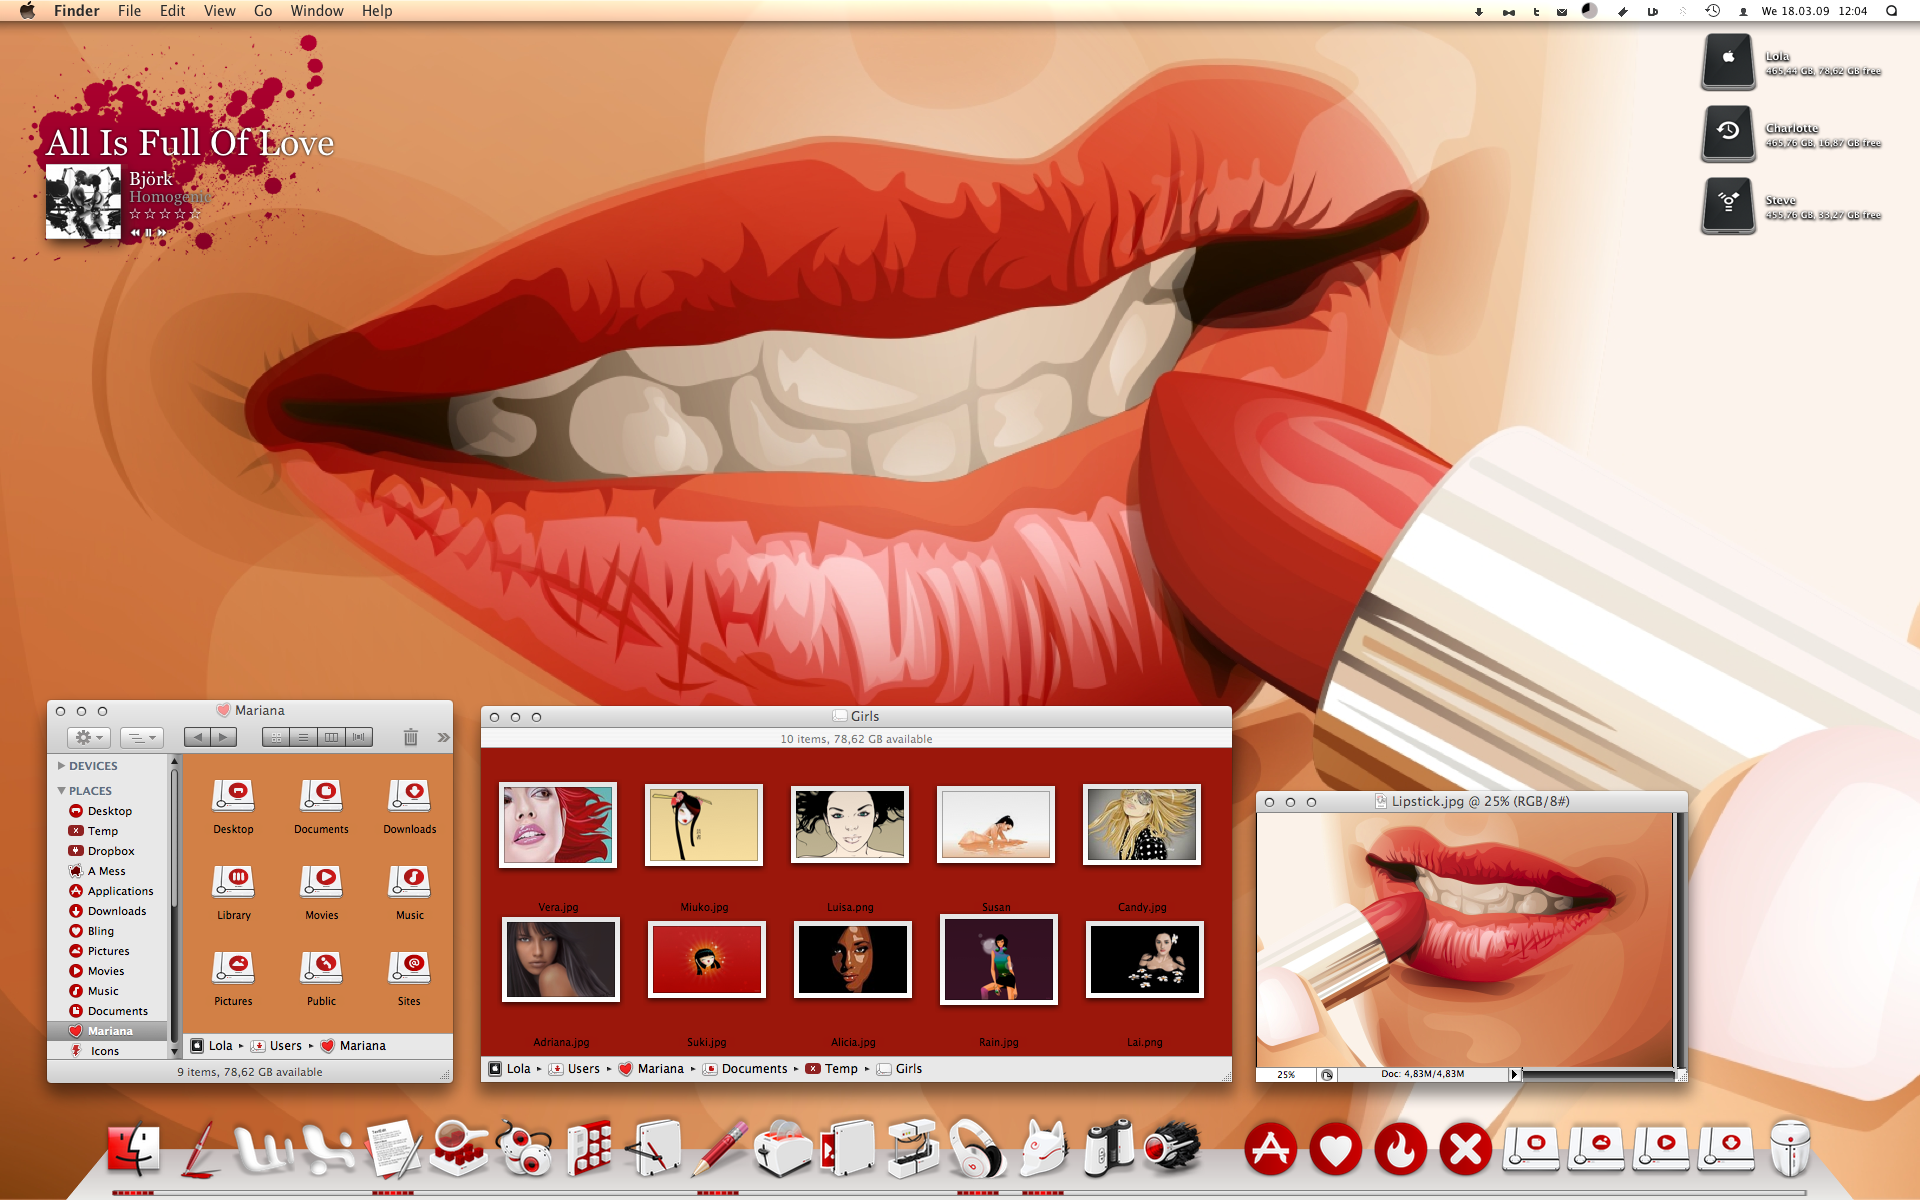Open the white fox mask app in dock
Viewport: 1920px width, 1200px height.
pyautogui.click(x=1043, y=1149)
